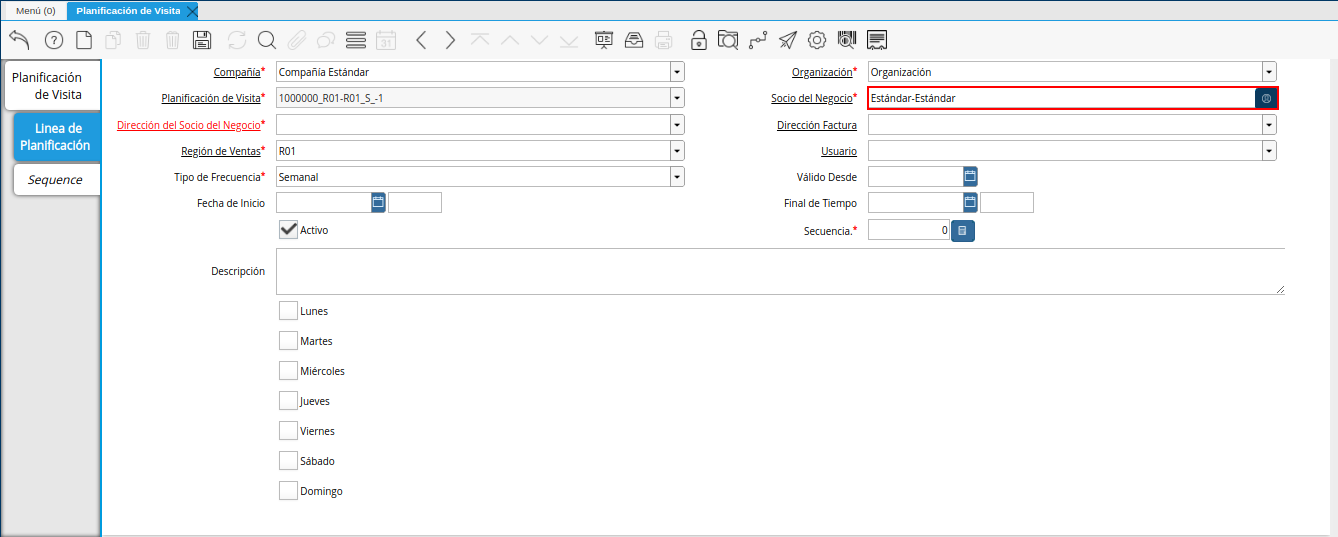Create a new record with page icon
The height and width of the screenshot is (537, 1338).
84,40
